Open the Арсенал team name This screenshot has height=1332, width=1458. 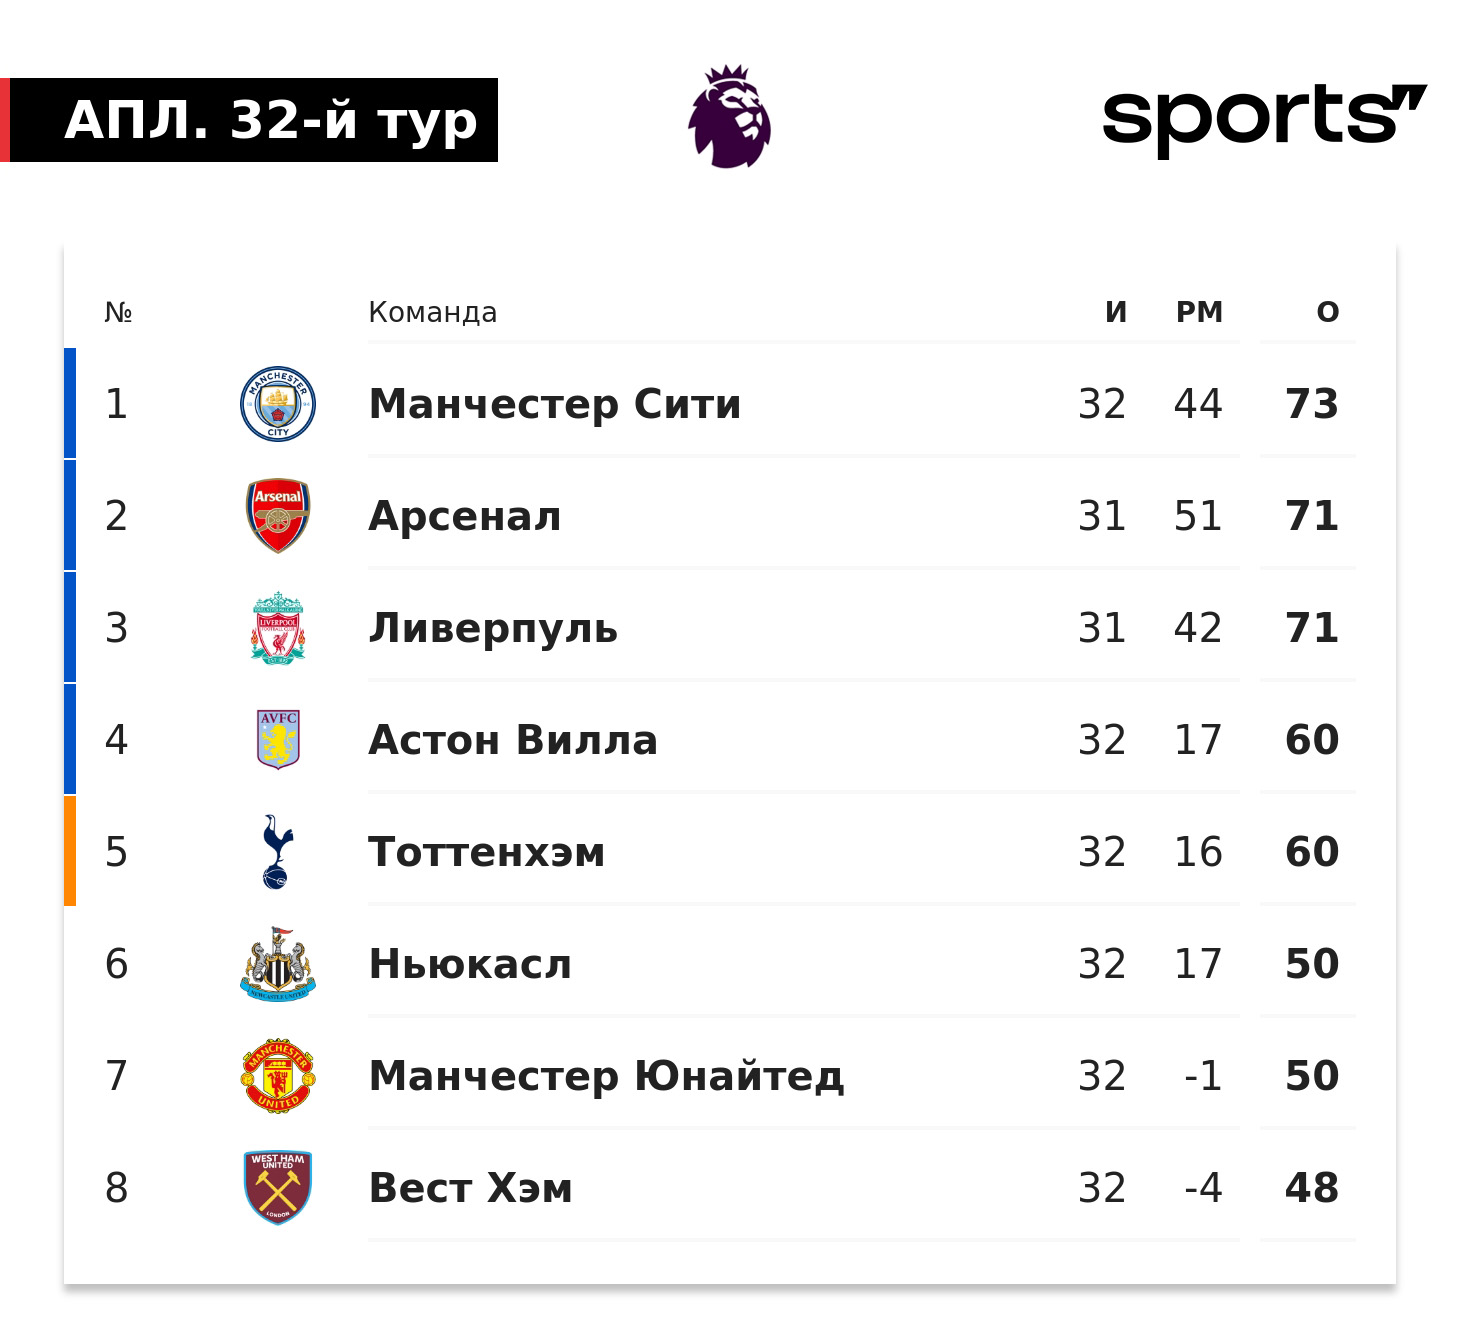[x=465, y=516]
